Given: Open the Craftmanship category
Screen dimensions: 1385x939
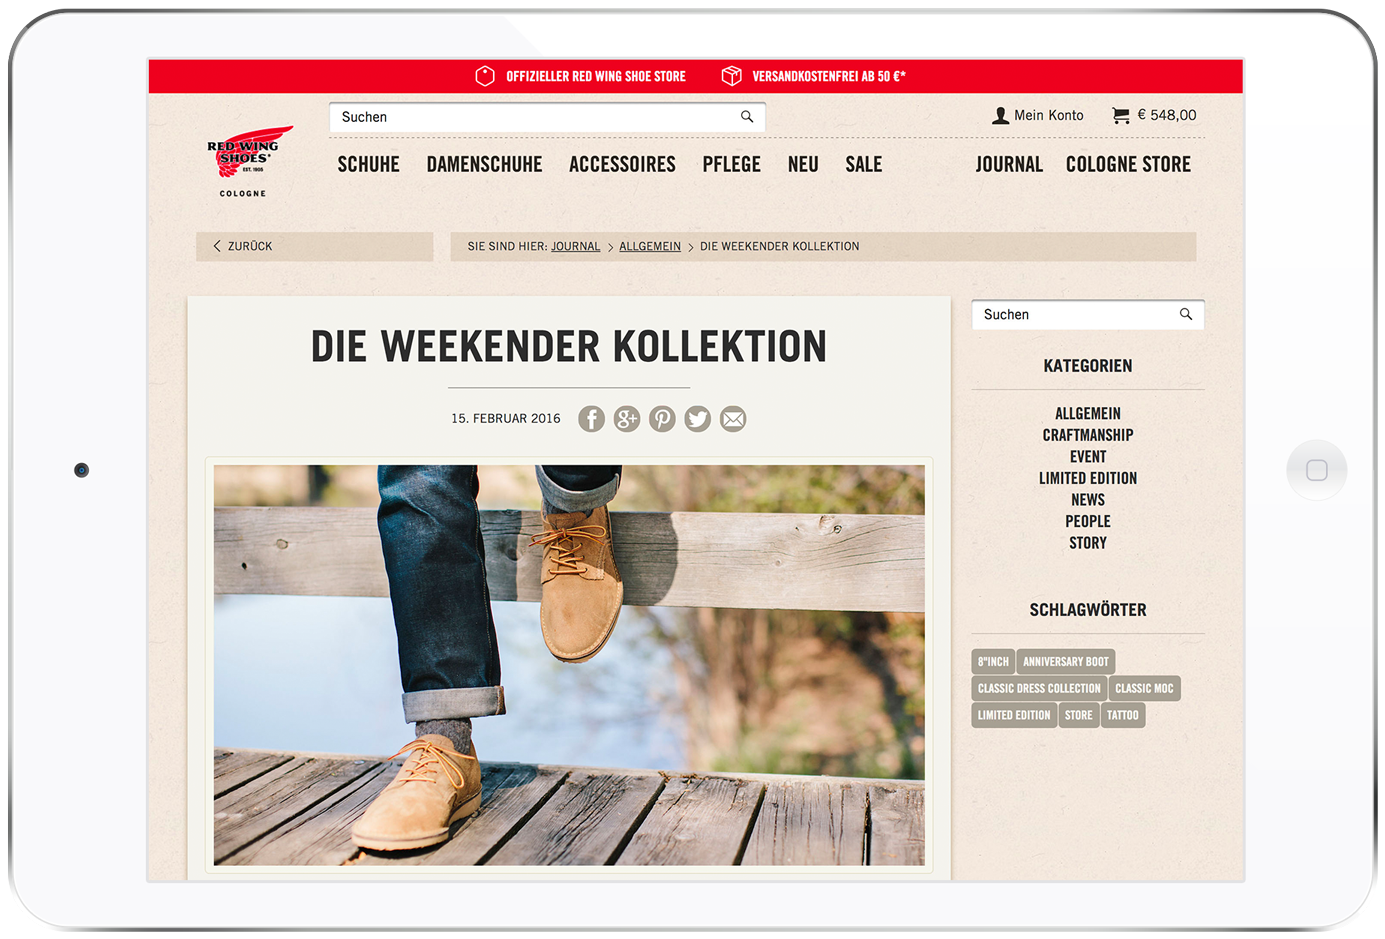Looking at the screenshot, I should tap(1088, 435).
